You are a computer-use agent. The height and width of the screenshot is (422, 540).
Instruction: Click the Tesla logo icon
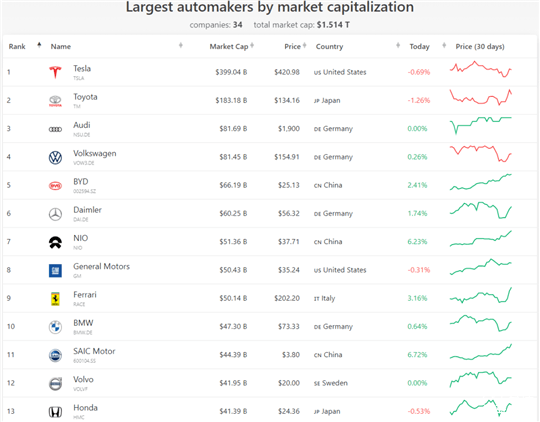55,72
